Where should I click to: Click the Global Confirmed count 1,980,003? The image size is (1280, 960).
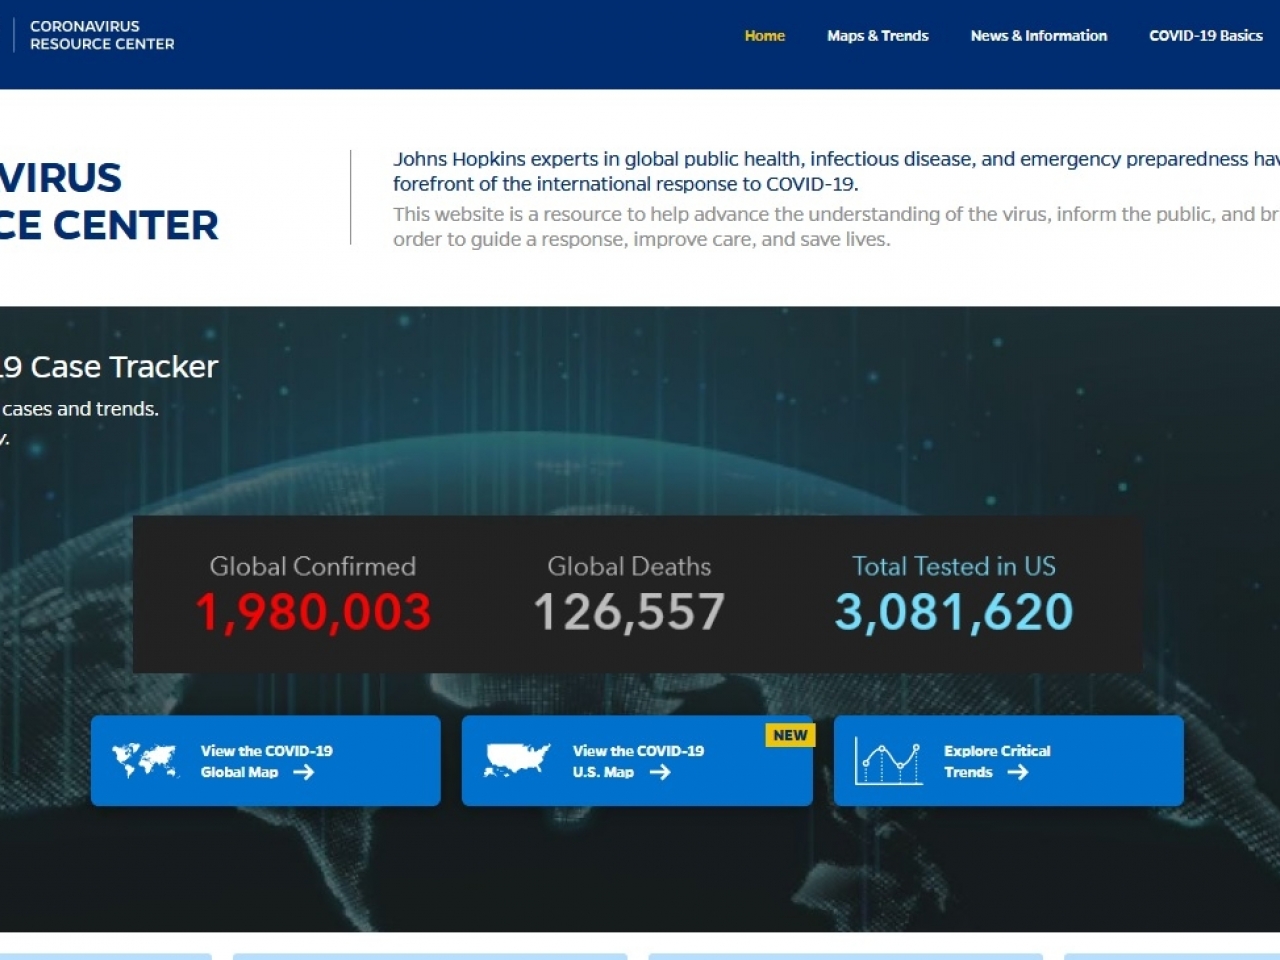pos(313,612)
